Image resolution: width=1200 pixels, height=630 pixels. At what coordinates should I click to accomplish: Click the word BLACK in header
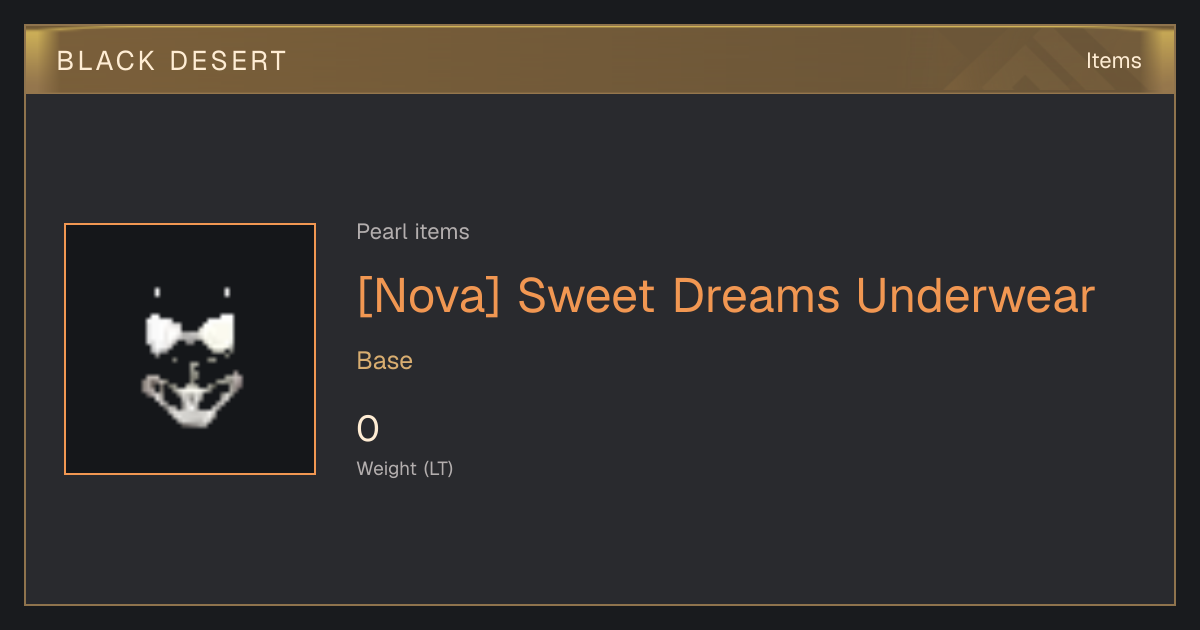[106, 61]
